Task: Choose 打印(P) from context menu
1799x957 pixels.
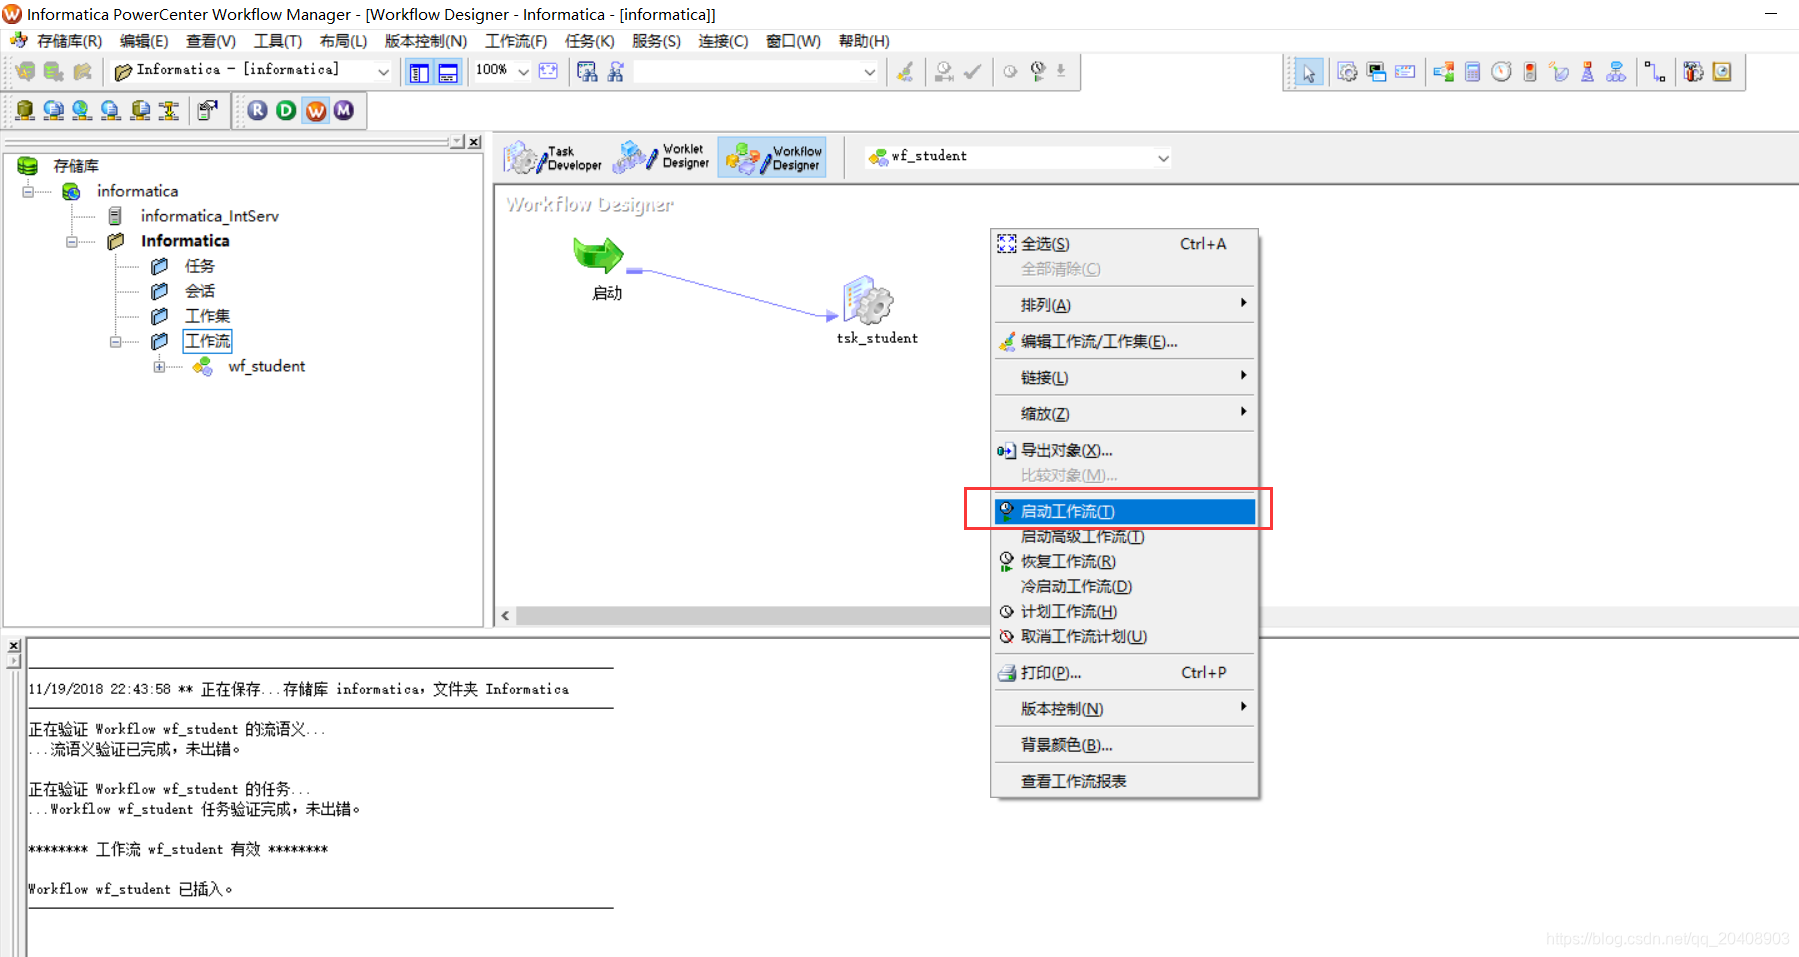Action: [1125, 672]
